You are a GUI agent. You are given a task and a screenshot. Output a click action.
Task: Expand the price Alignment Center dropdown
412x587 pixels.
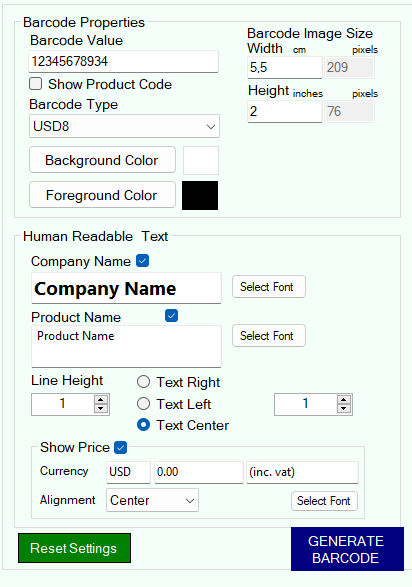tap(152, 500)
